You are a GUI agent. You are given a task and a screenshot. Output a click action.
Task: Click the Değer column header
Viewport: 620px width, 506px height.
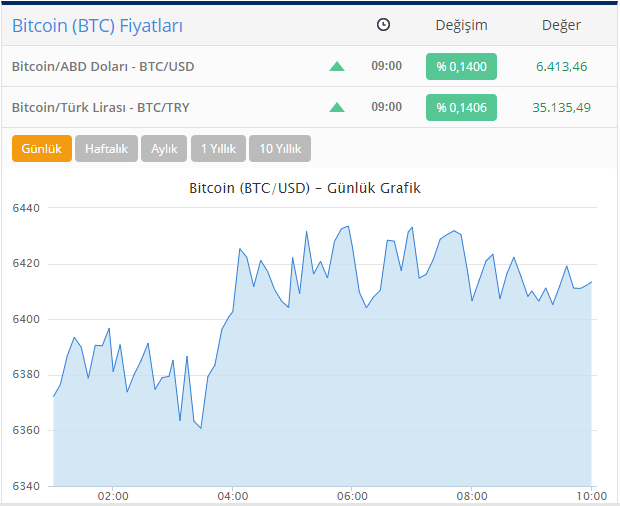tap(561, 25)
